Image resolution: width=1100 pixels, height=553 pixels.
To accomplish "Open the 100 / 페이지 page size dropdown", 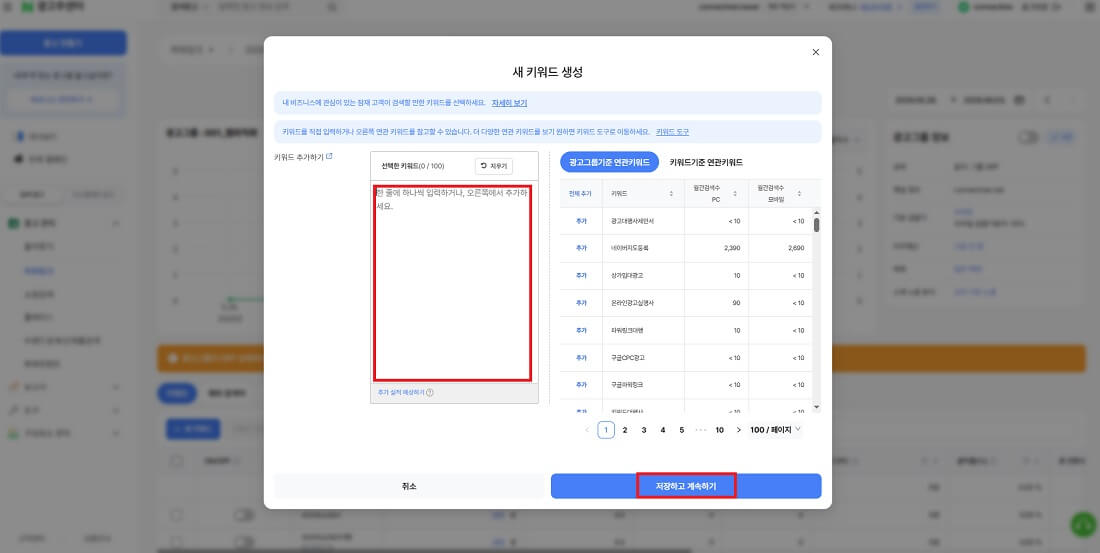I will 775,429.
